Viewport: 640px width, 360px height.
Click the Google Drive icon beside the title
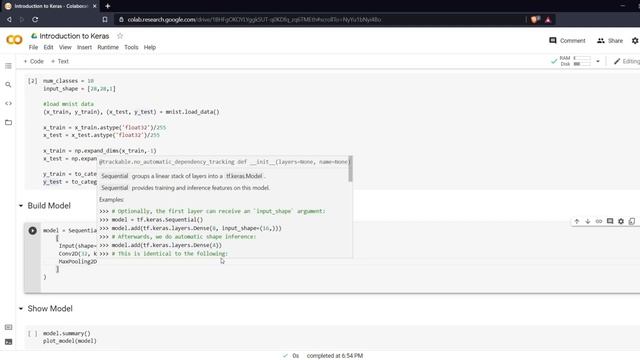coord(34,36)
